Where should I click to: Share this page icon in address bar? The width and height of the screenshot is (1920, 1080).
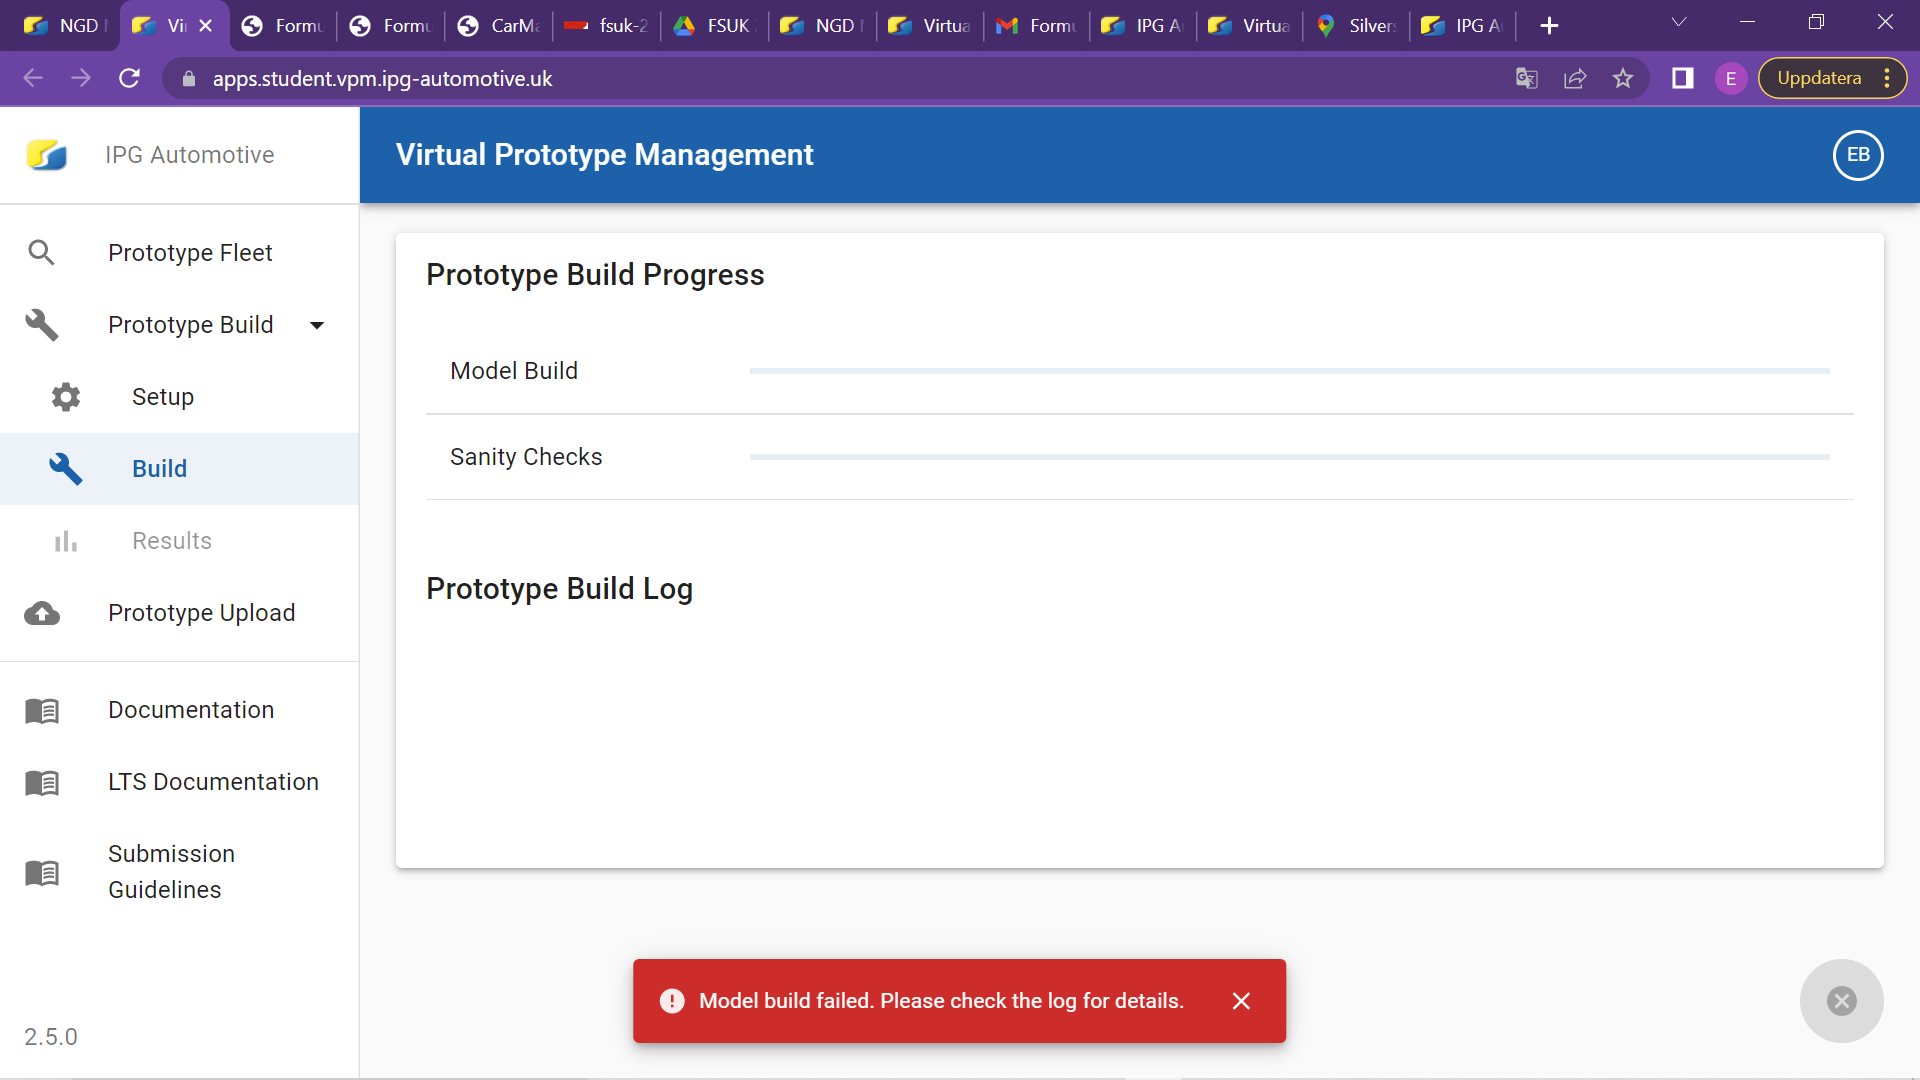pyautogui.click(x=1575, y=78)
